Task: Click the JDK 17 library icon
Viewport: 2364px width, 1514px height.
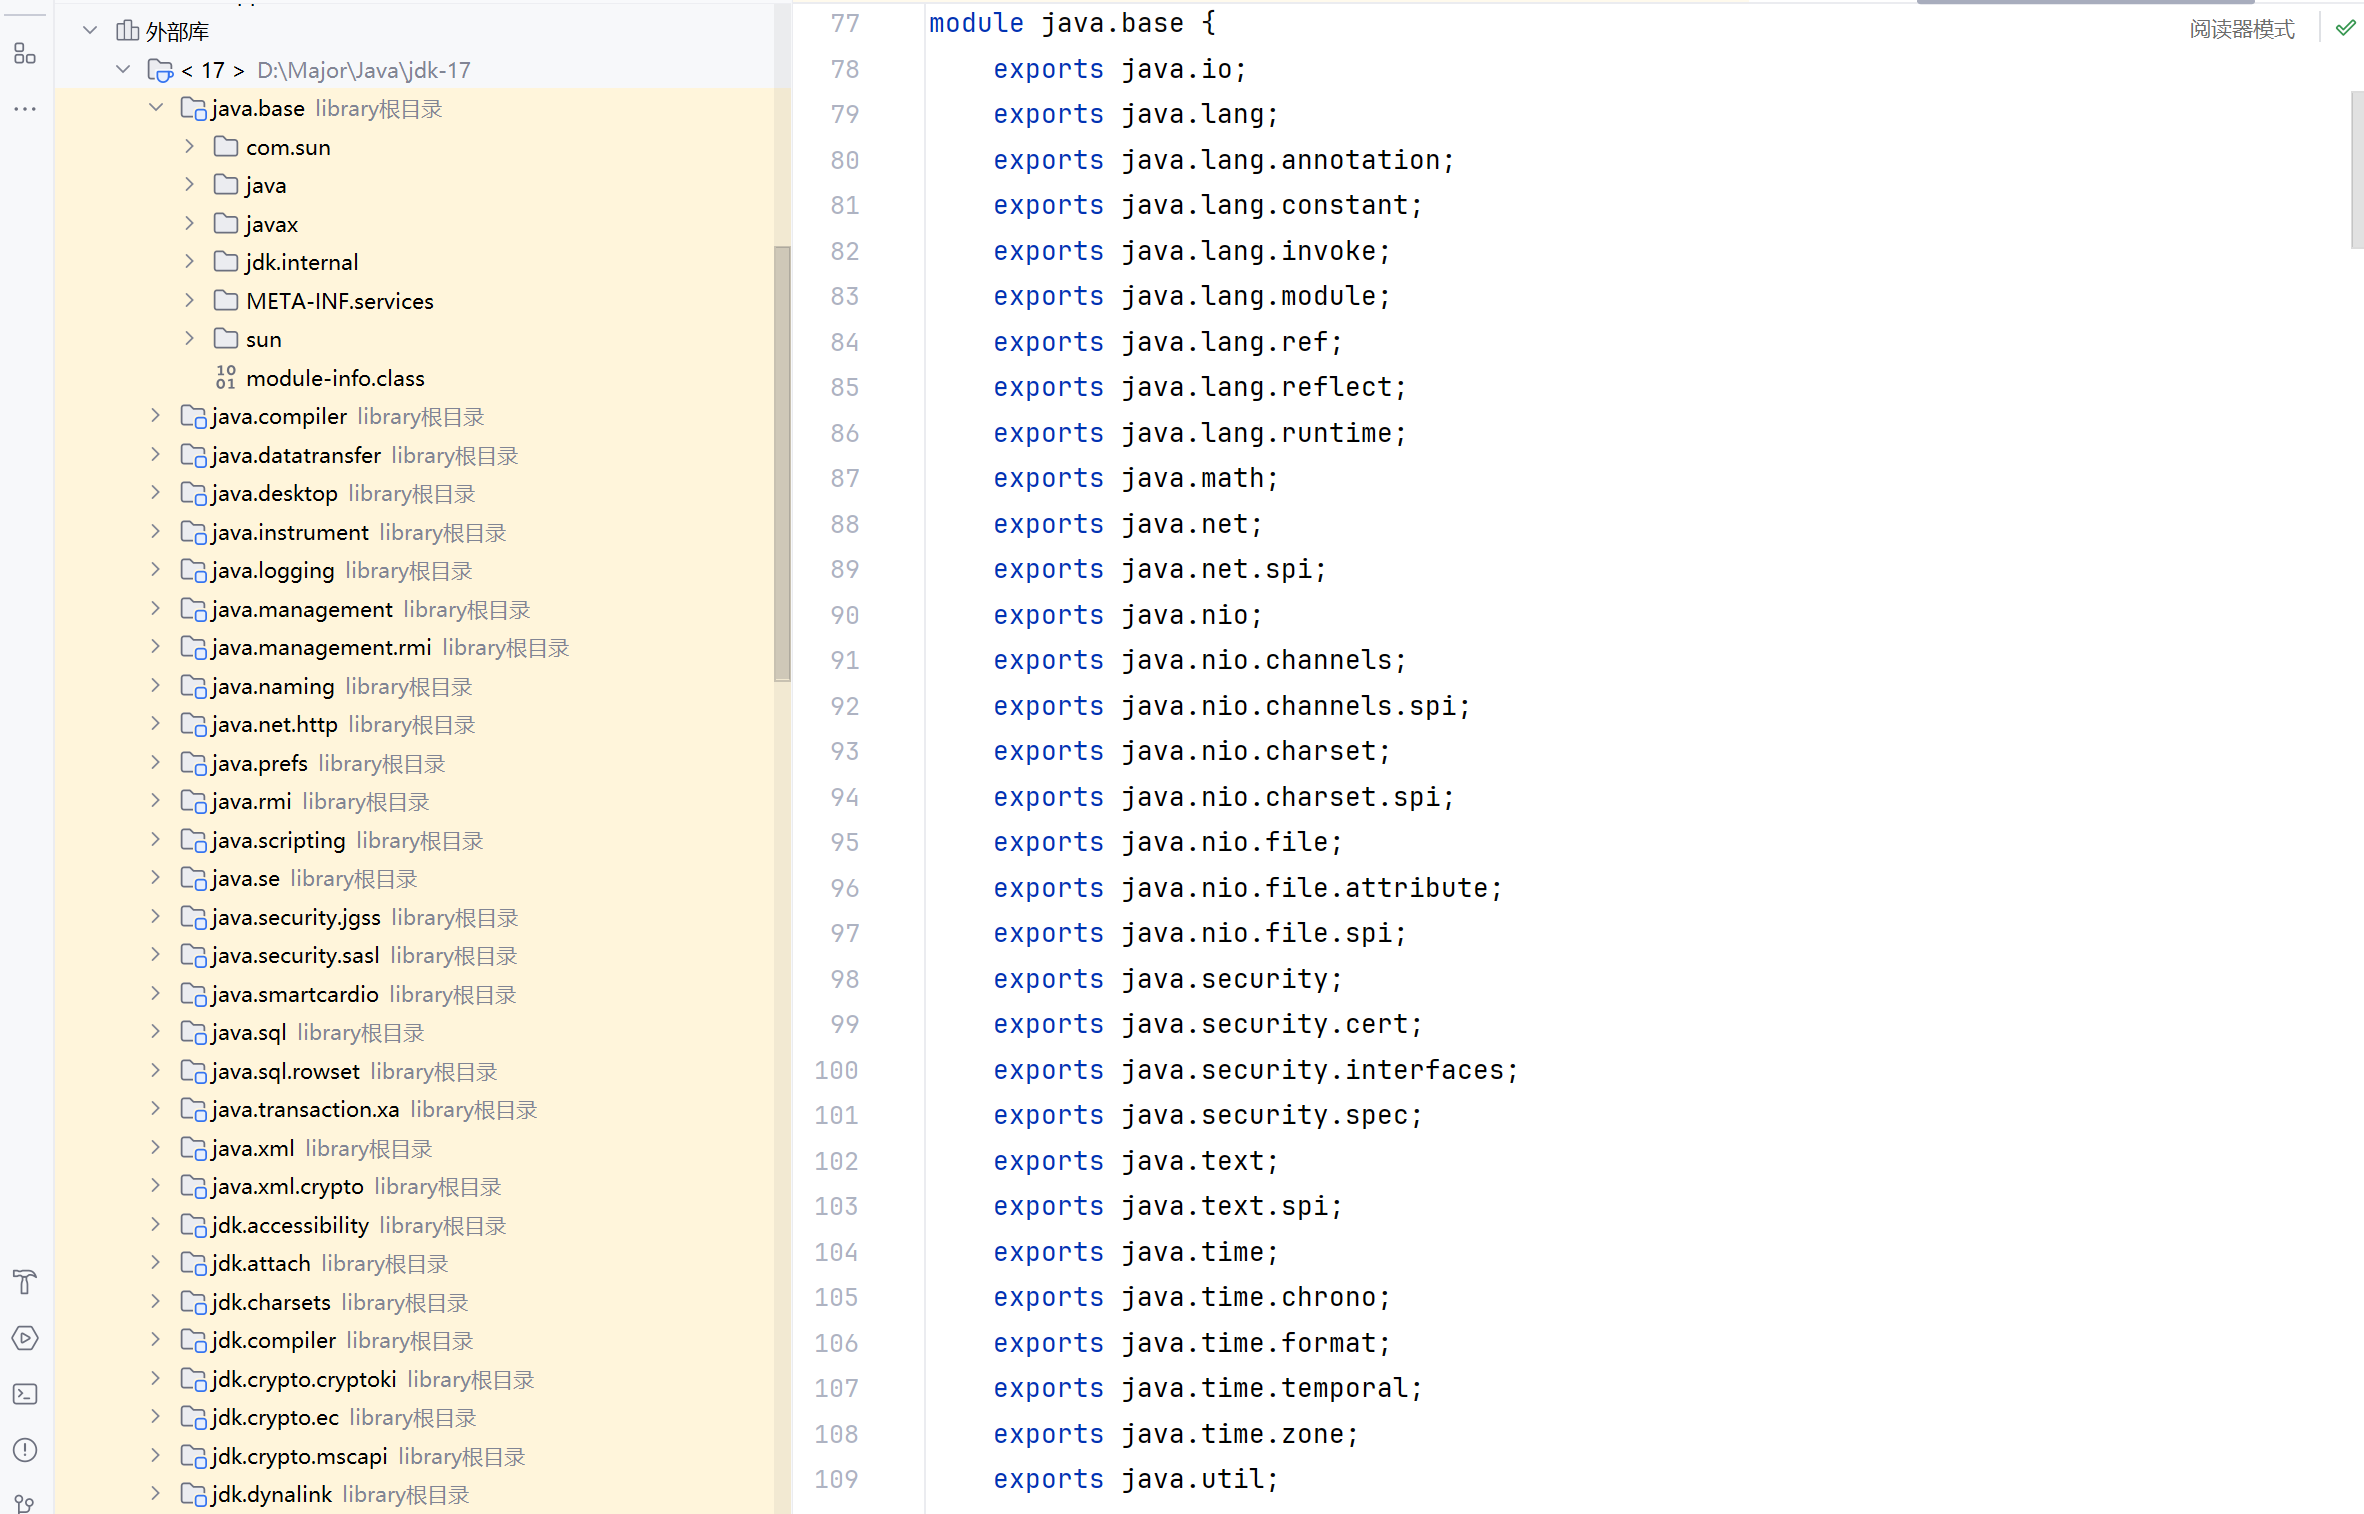Action: point(160,70)
